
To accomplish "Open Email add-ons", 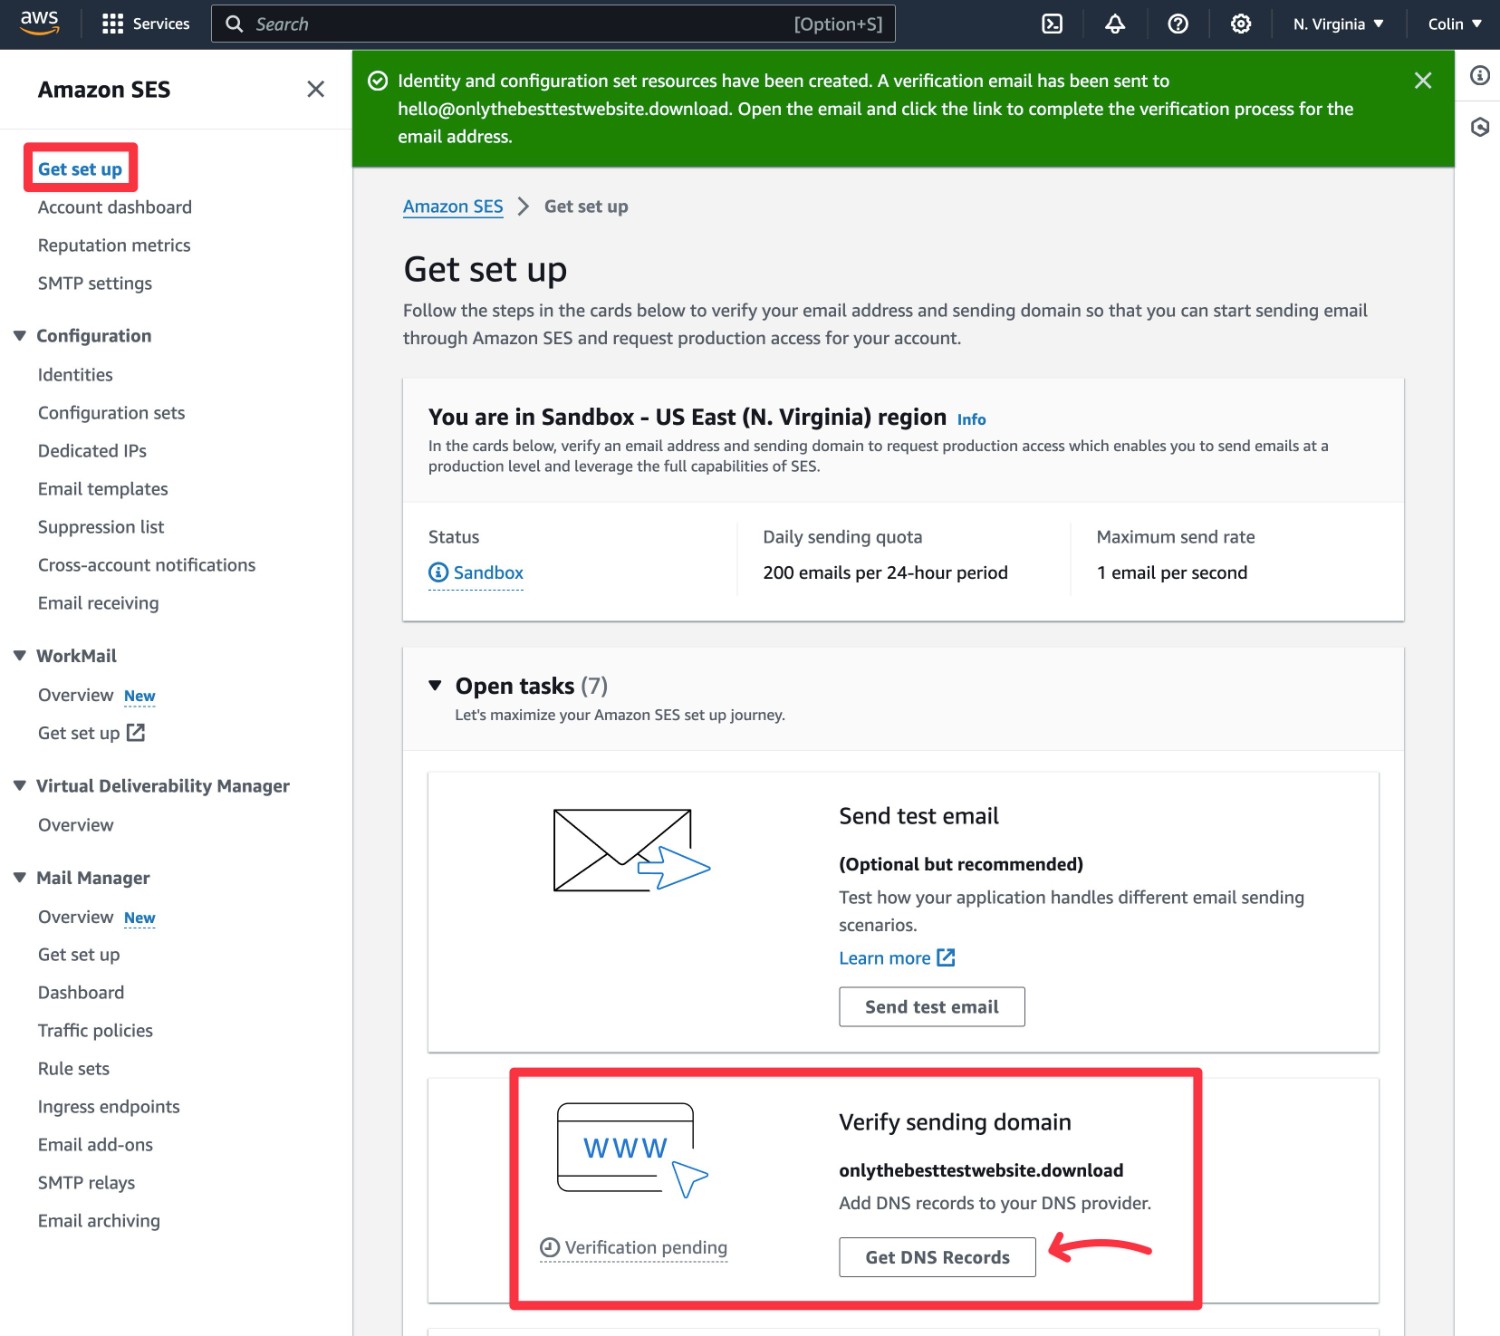I will pyautogui.click(x=95, y=1144).
